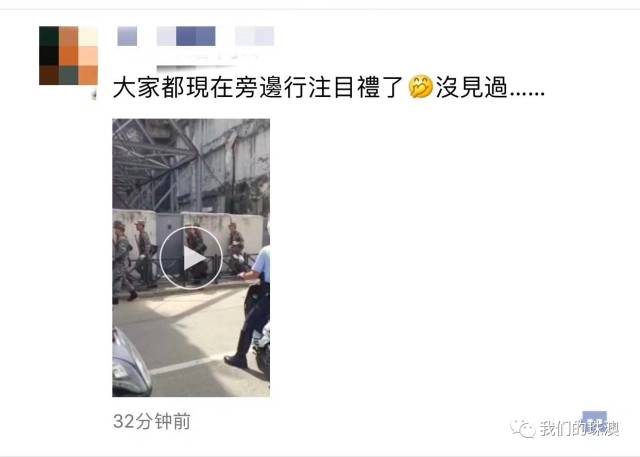Click the steel scaffolding in the video

click(156, 165)
